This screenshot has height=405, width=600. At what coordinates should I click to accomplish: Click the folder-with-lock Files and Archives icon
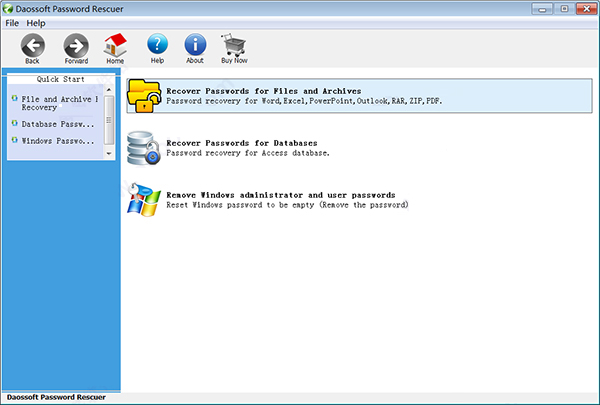(x=144, y=96)
